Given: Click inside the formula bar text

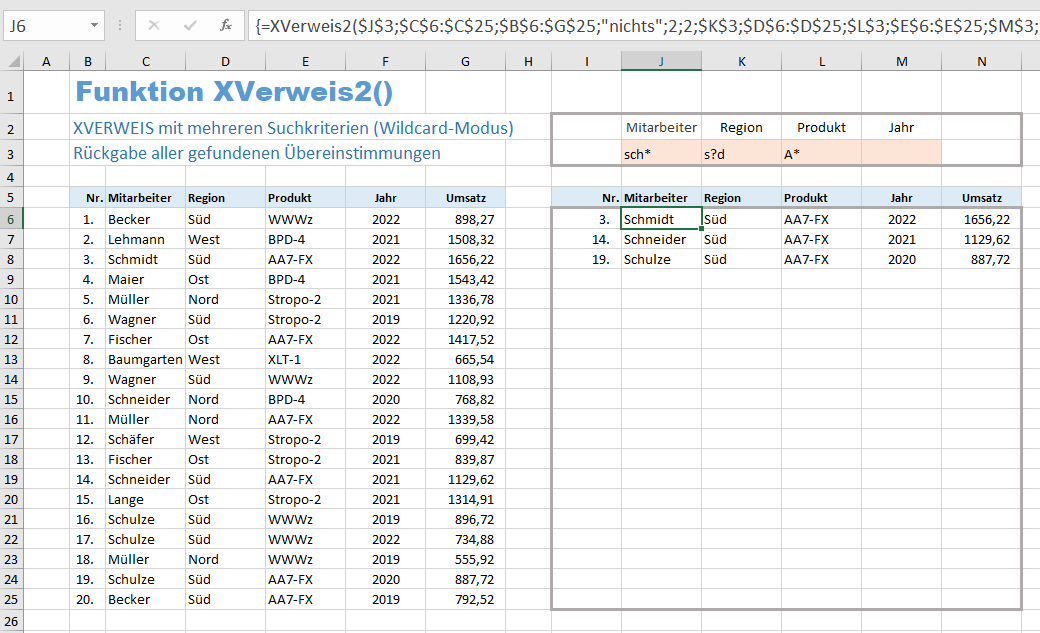Looking at the screenshot, I should [643, 26].
